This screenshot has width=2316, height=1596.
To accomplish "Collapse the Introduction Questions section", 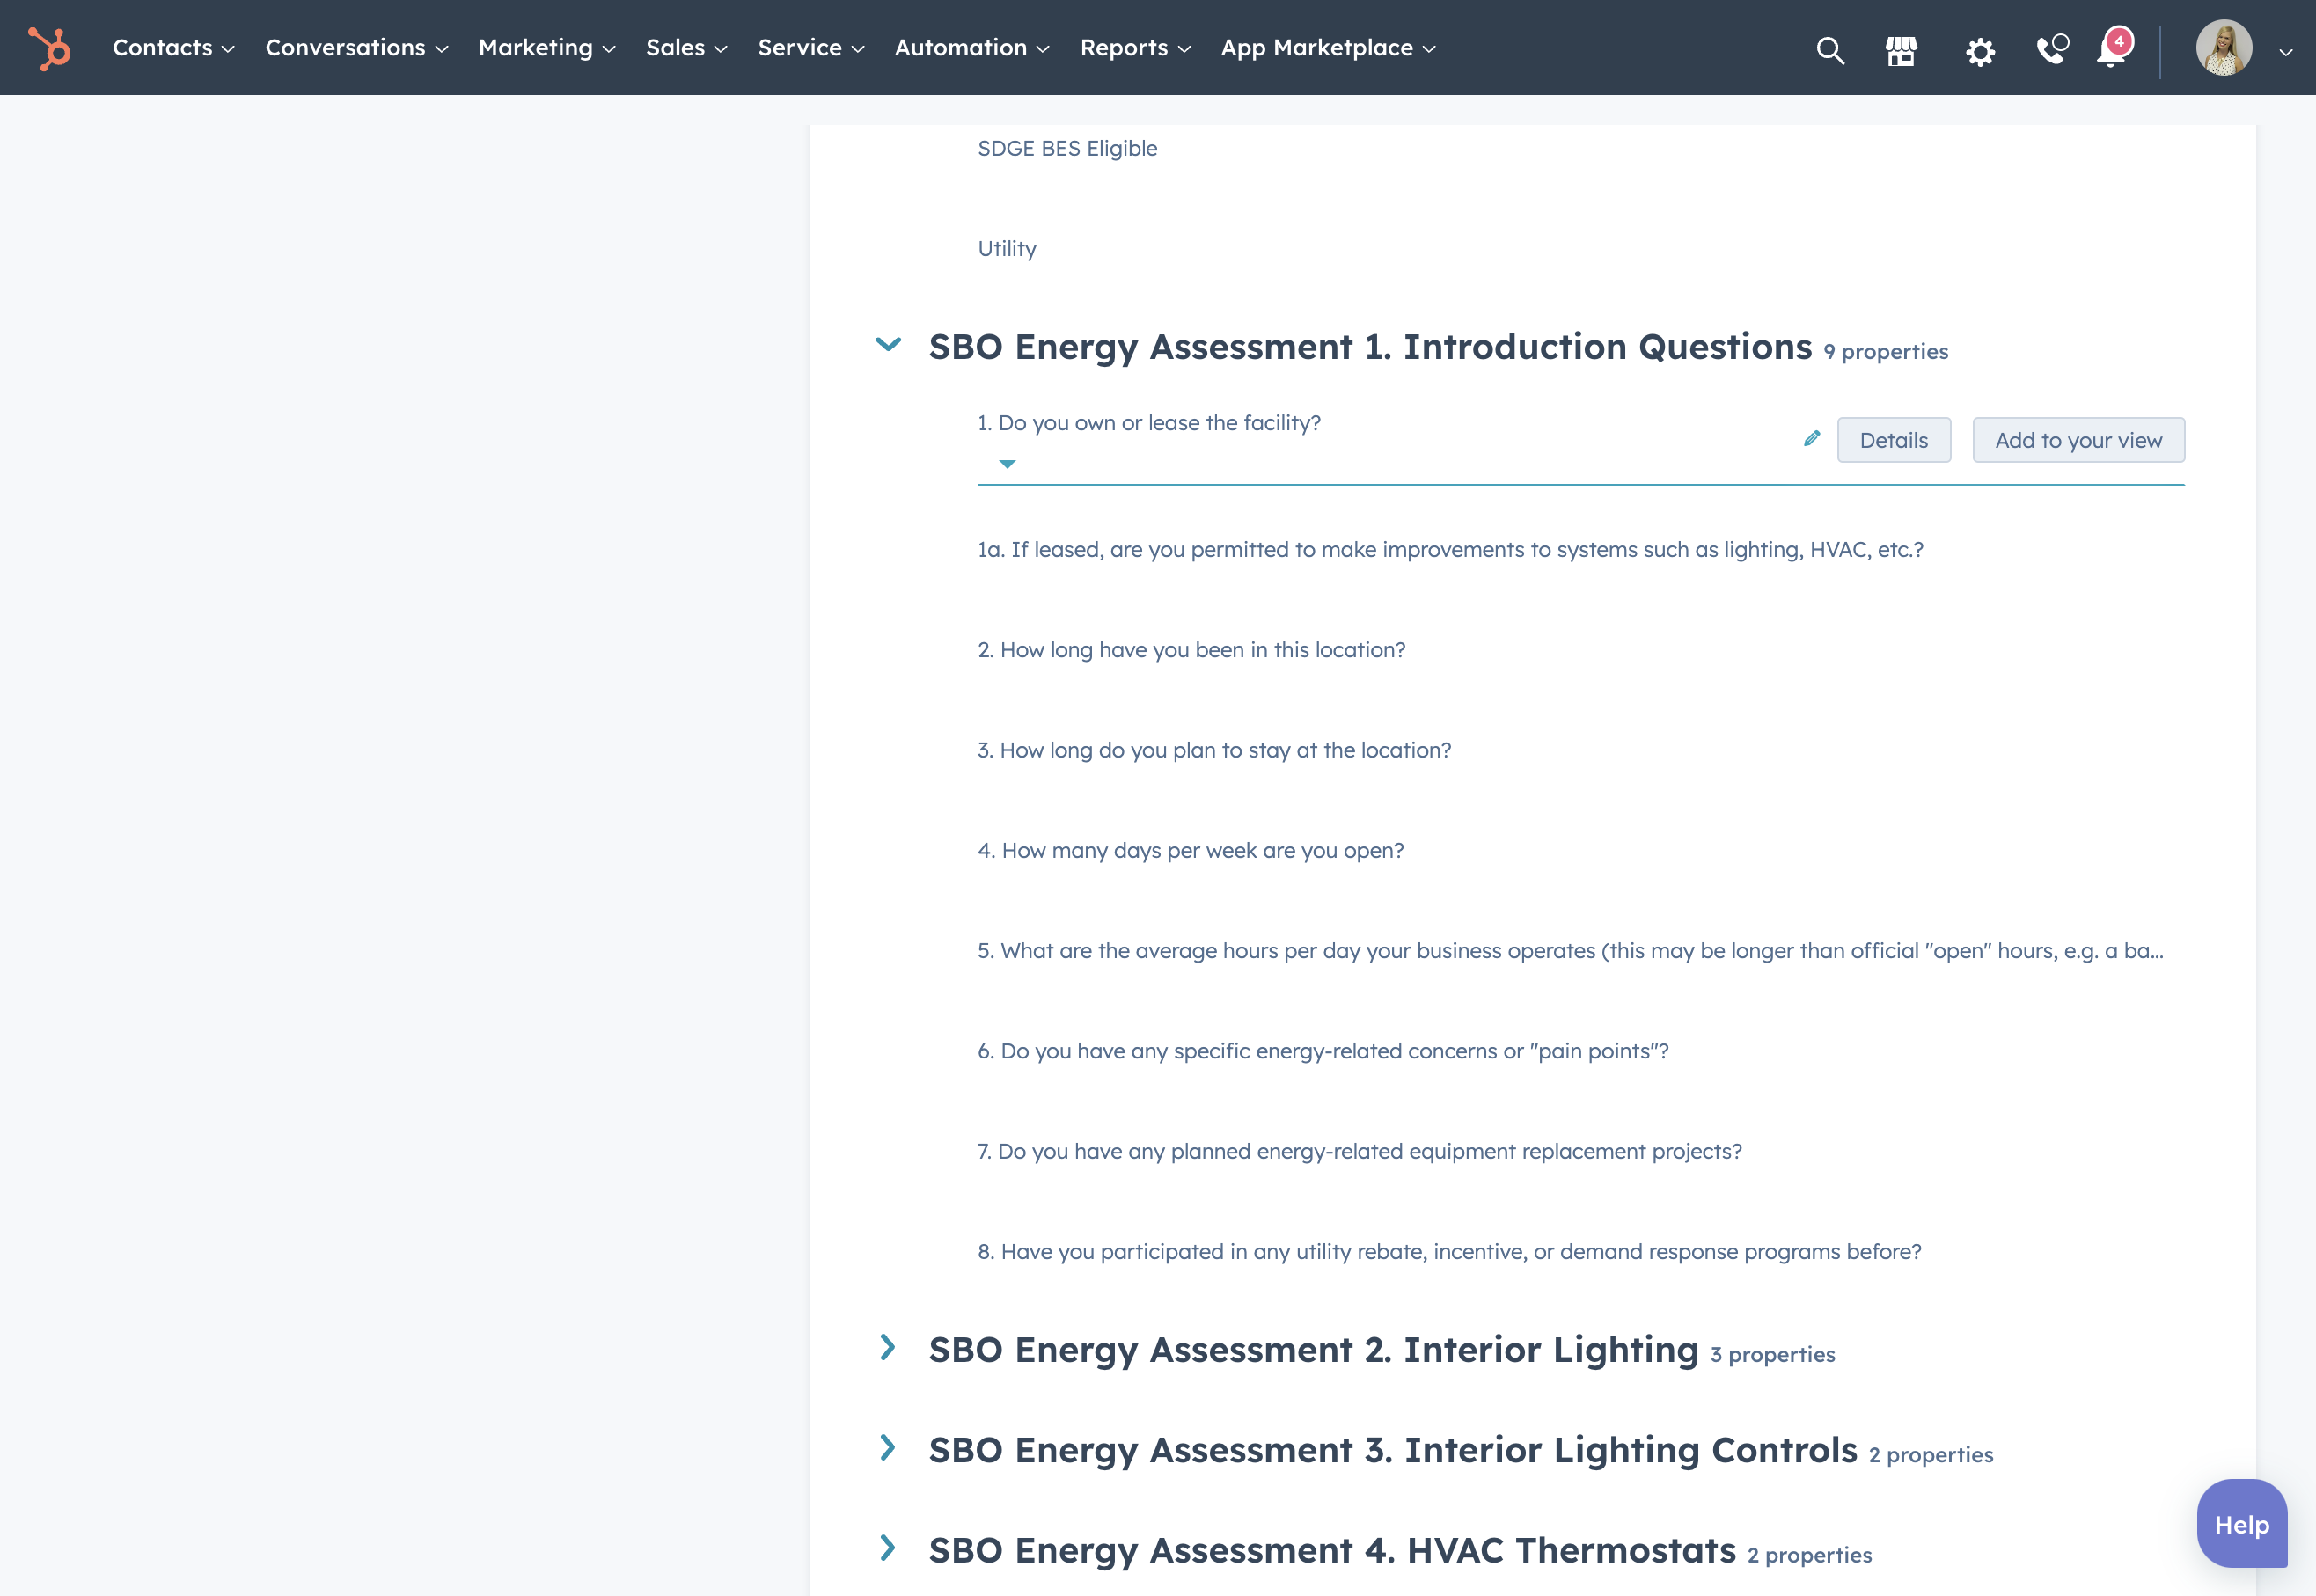I will click(888, 345).
